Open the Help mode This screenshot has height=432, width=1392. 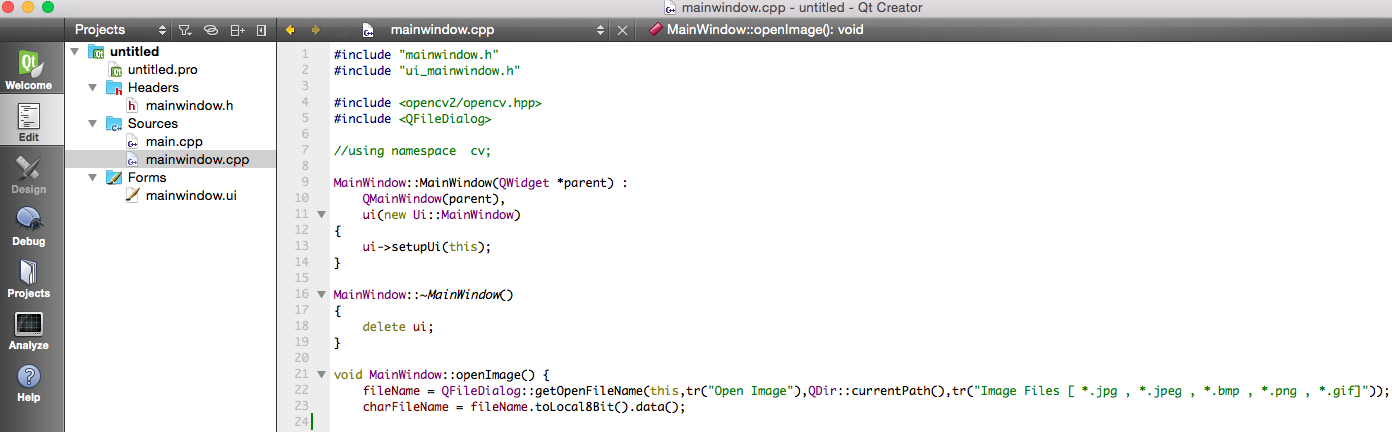28,383
